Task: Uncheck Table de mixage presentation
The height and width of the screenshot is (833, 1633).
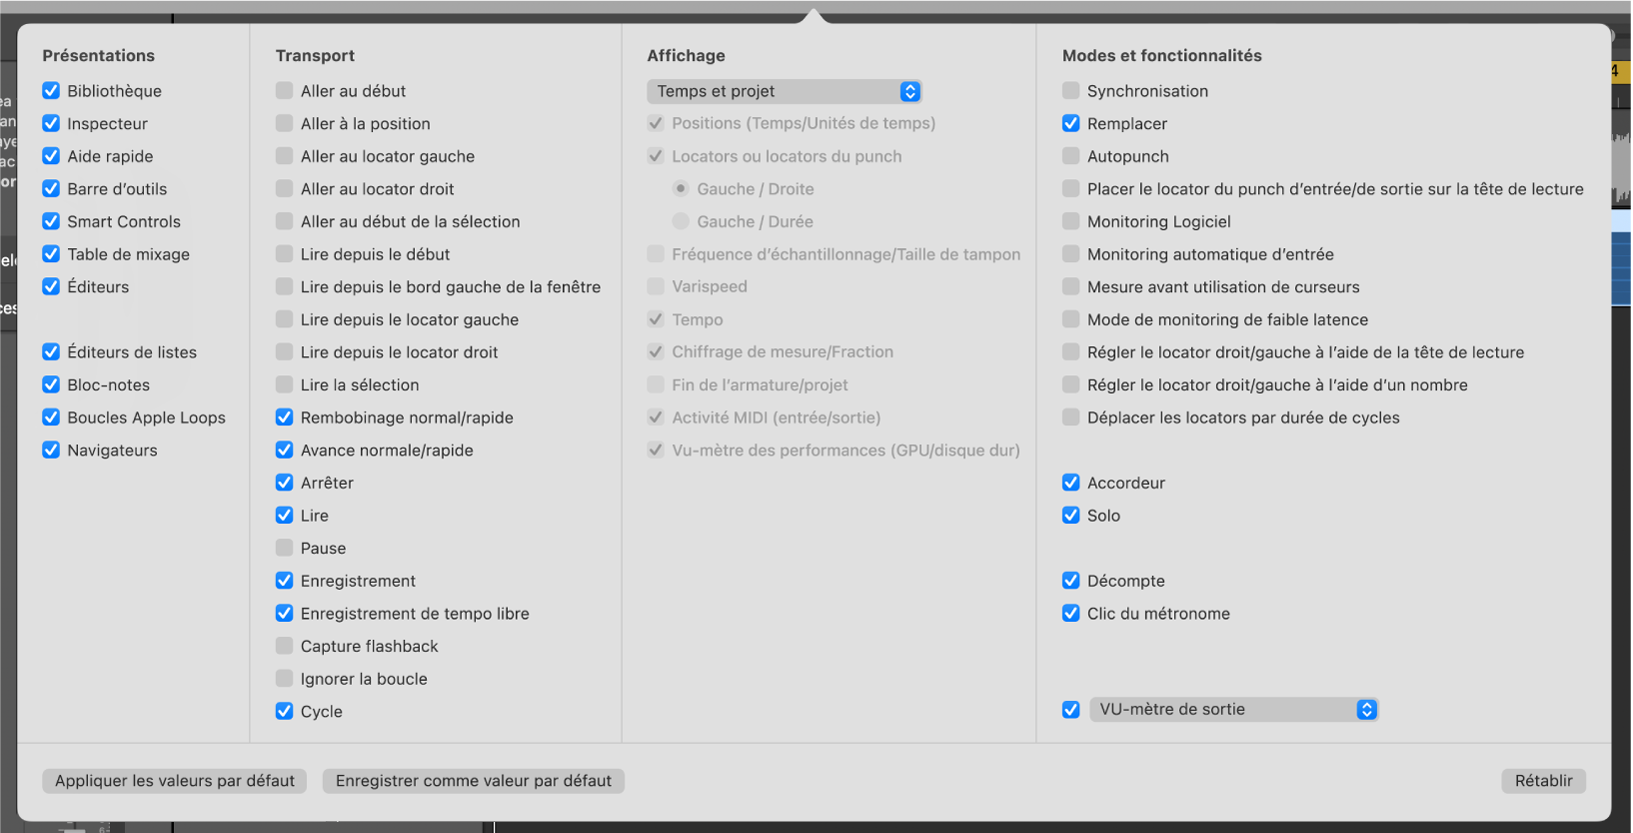Action: pyautogui.click(x=51, y=254)
